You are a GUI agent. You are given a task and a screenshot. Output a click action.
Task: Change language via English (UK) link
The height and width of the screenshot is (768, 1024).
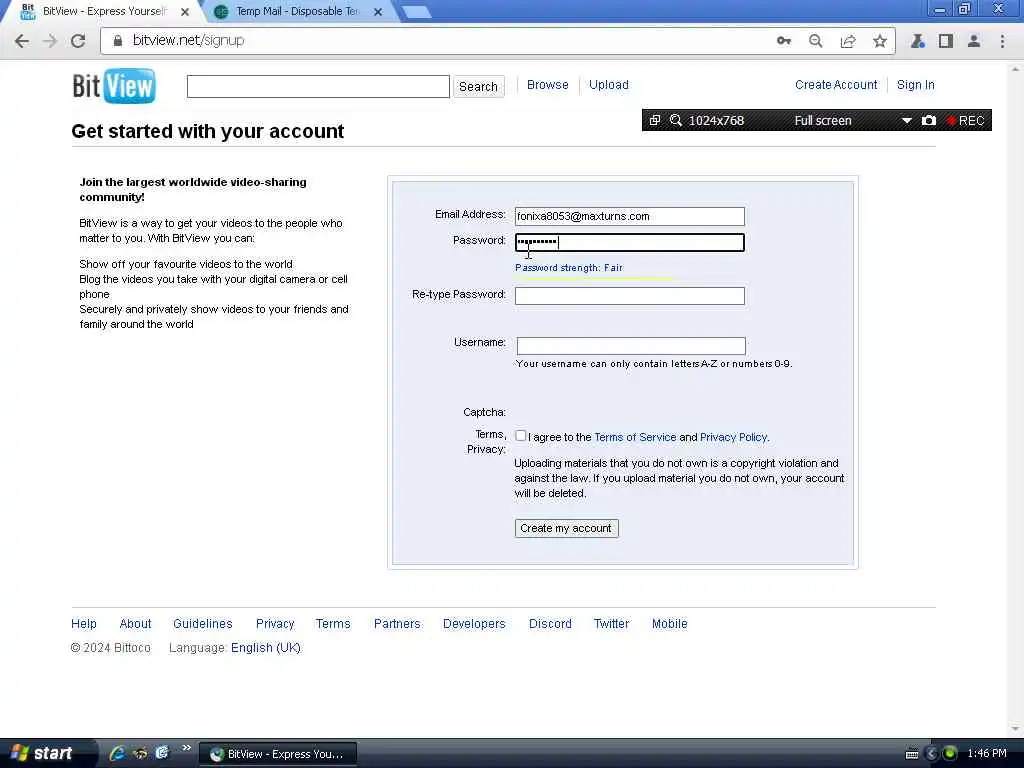pos(266,648)
